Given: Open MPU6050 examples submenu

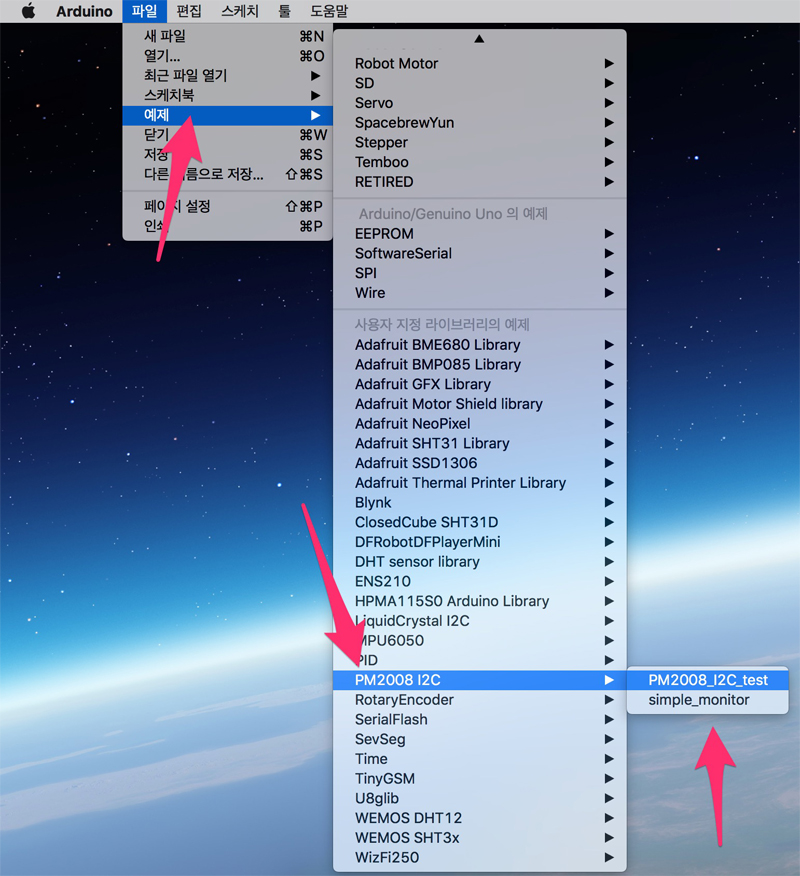Looking at the screenshot, I should click(479, 641).
